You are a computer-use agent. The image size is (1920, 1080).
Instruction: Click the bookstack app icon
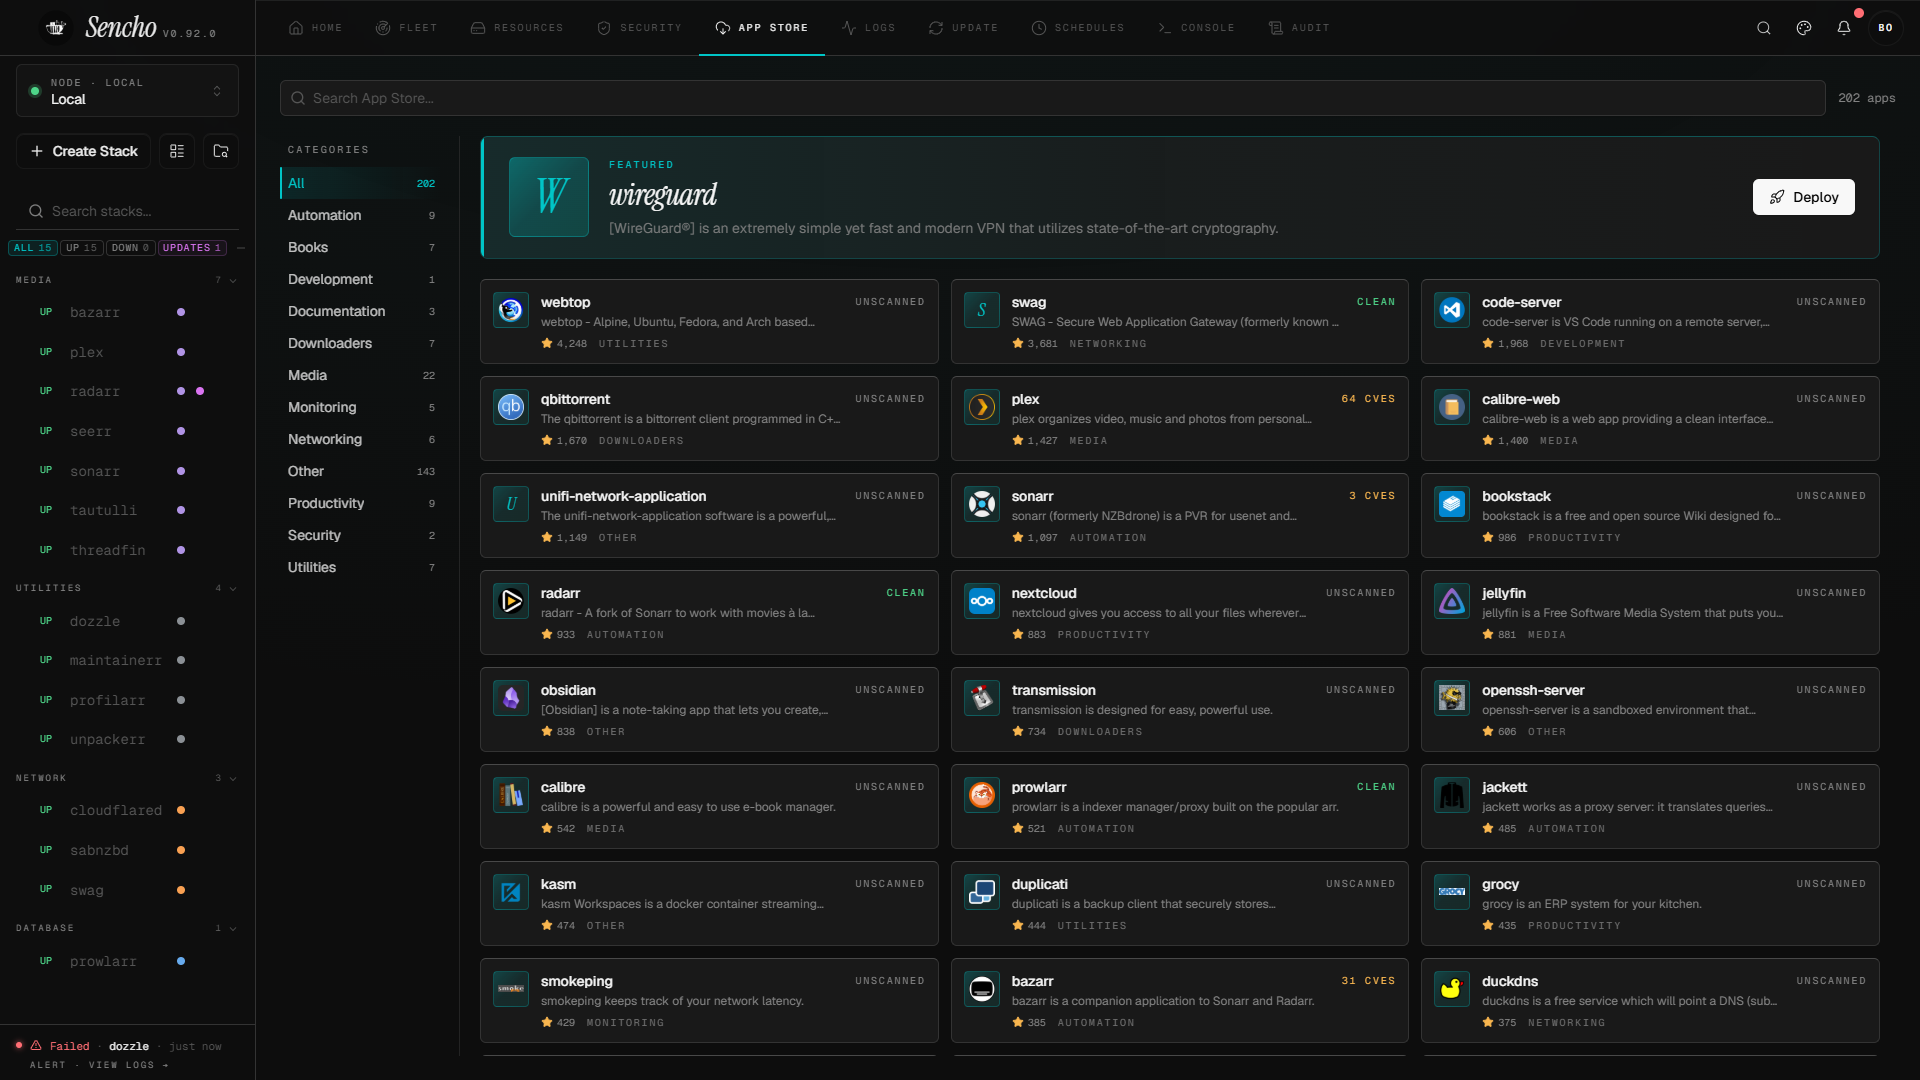coord(1452,504)
